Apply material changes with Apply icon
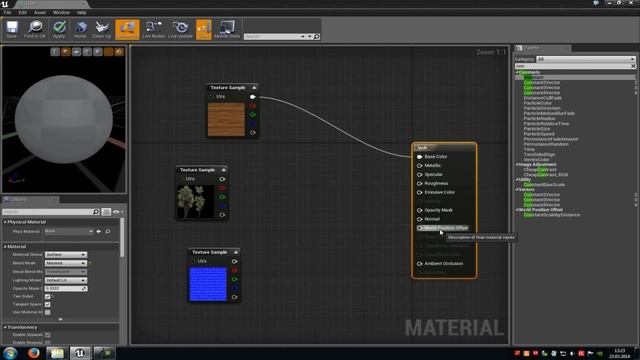 point(59,29)
